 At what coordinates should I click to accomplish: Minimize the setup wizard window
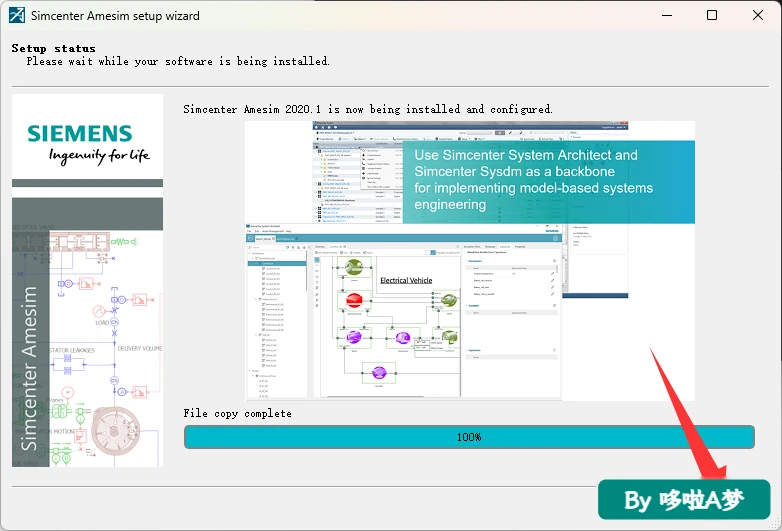click(667, 15)
